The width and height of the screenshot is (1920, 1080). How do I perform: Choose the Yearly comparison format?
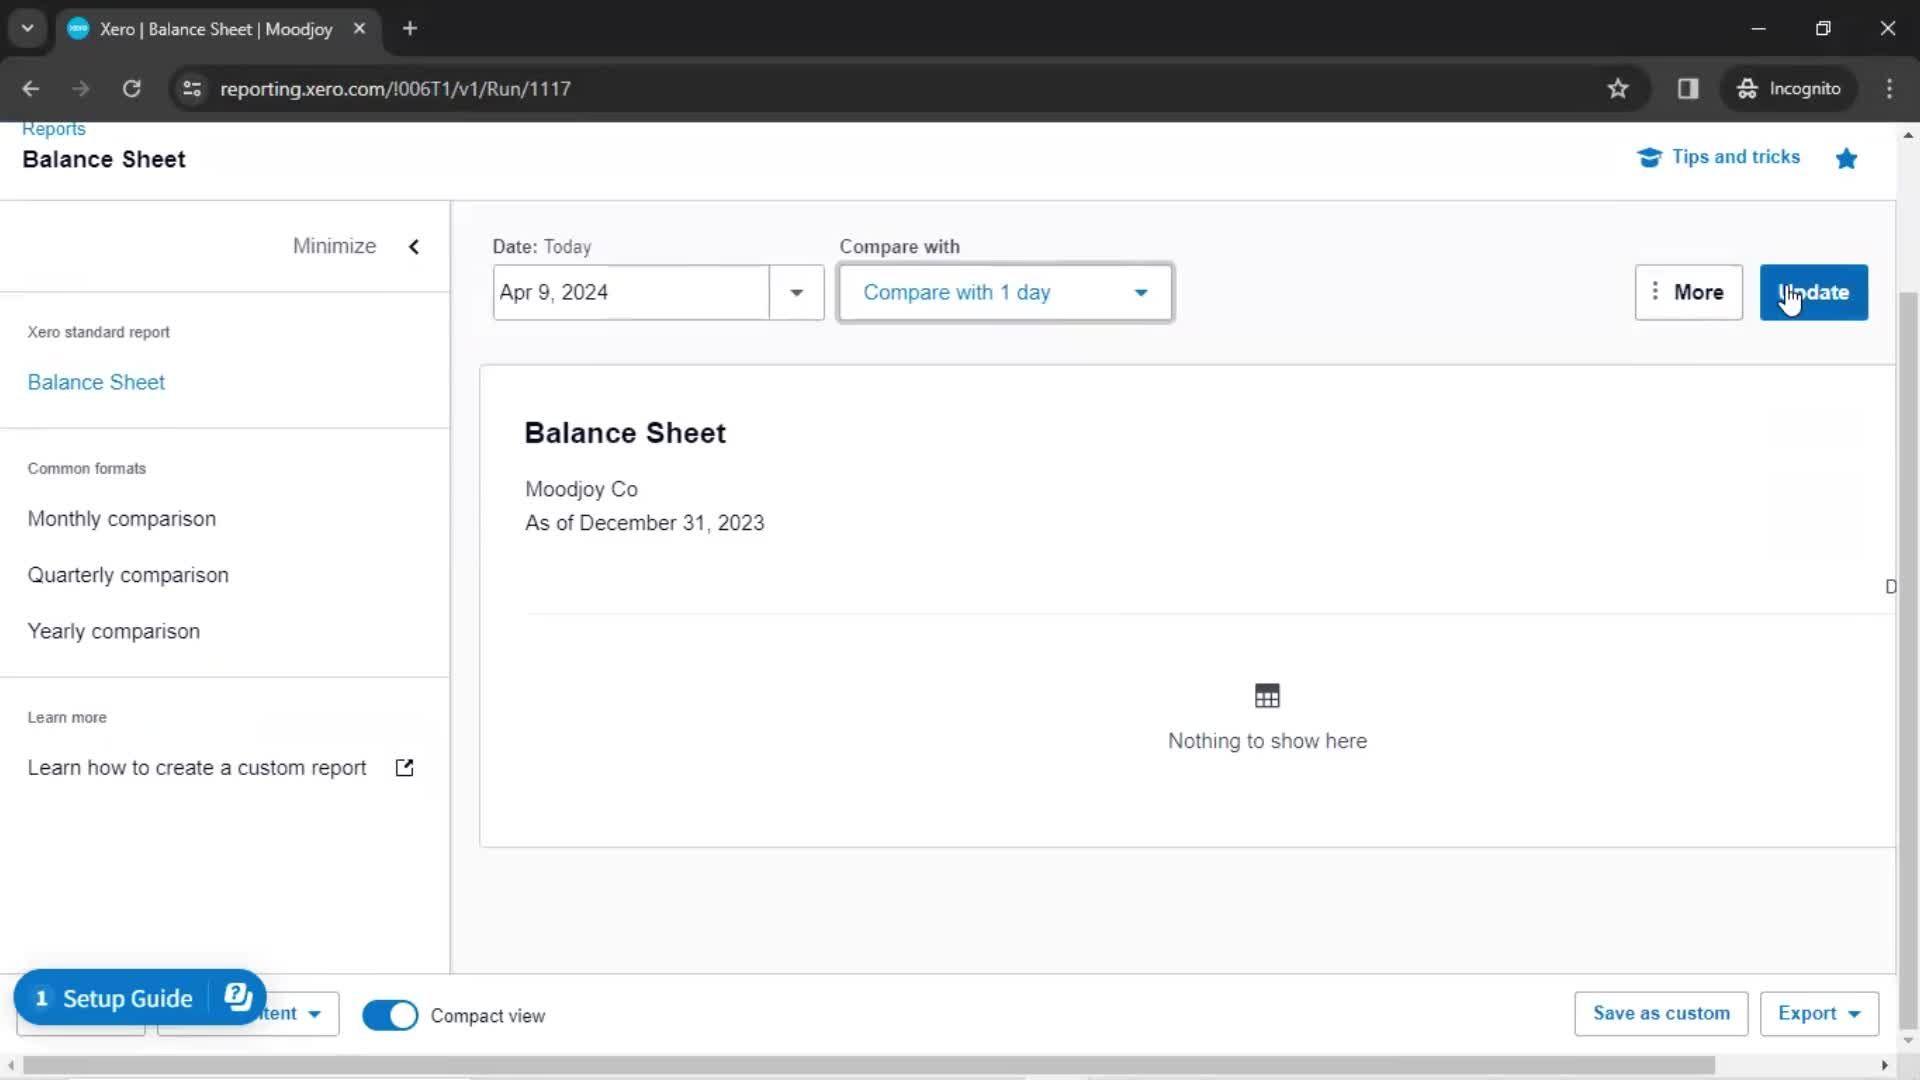click(x=114, y=631)
